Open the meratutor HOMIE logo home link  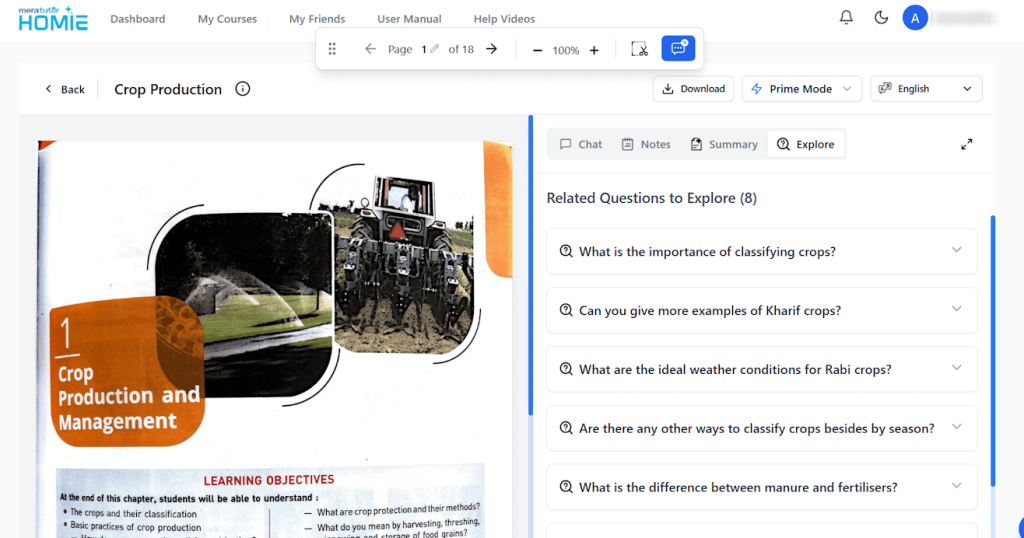[53, 19]
